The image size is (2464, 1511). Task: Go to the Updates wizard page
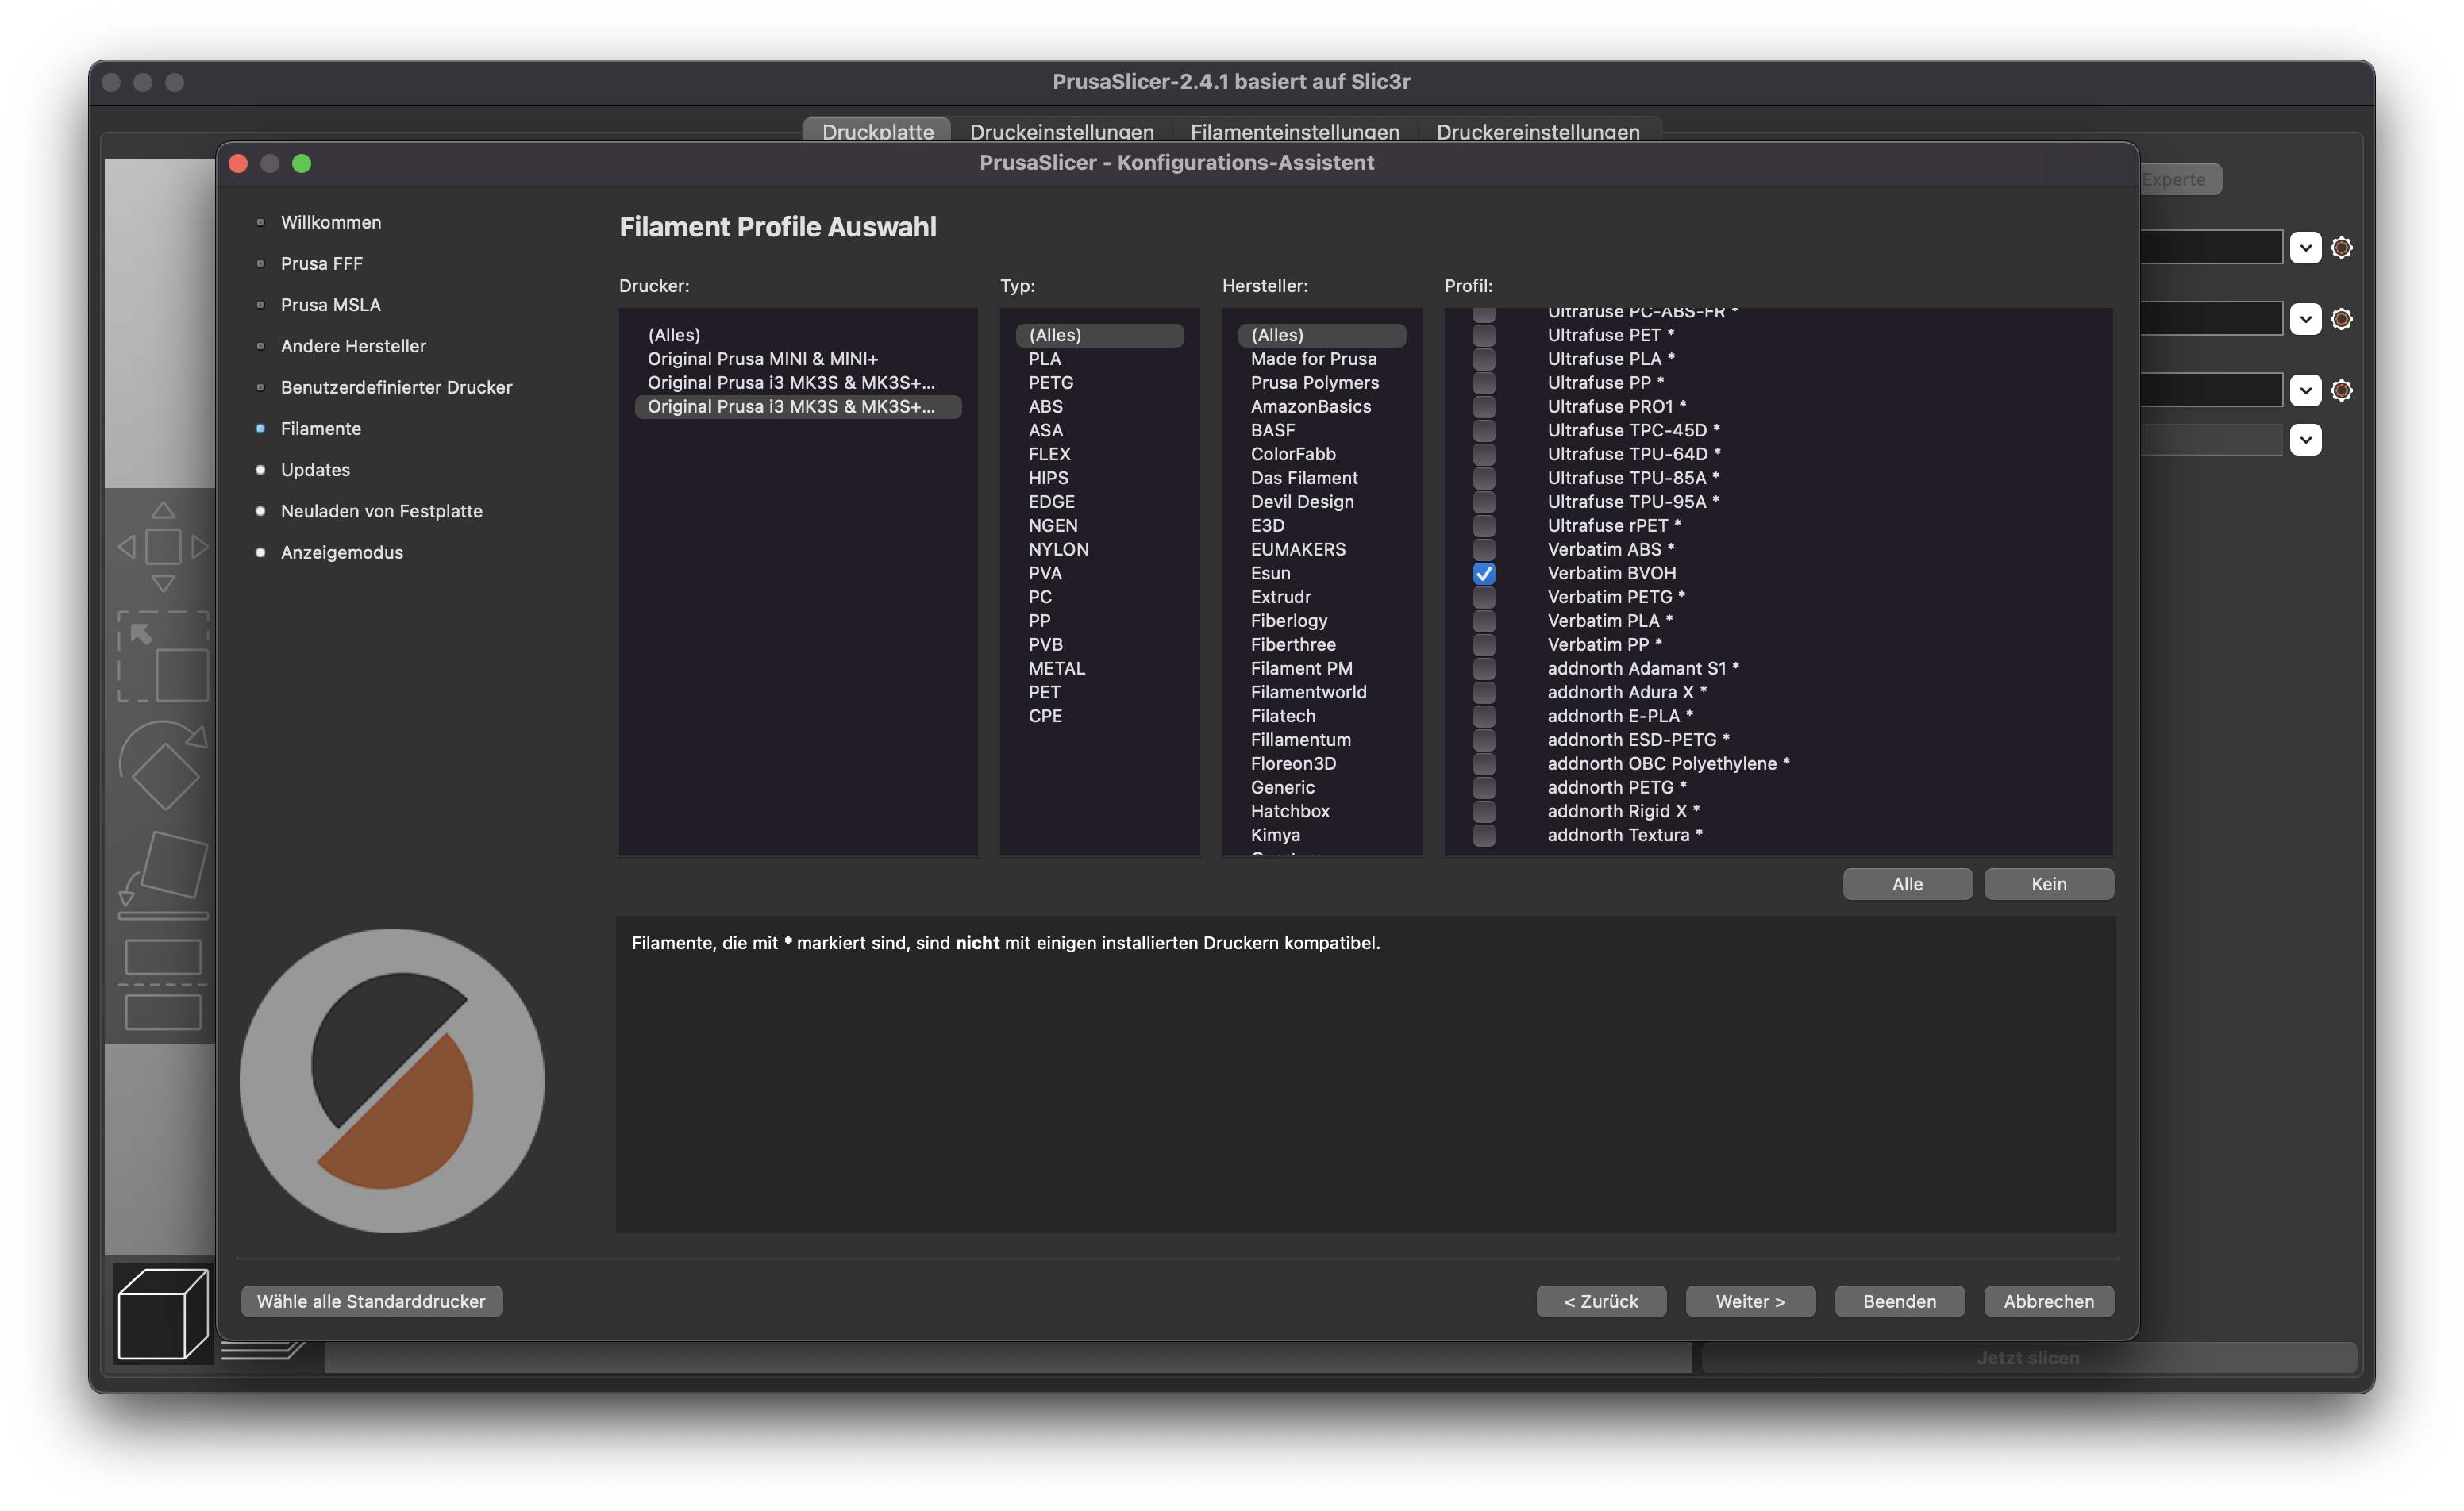[x=315, y=470]
